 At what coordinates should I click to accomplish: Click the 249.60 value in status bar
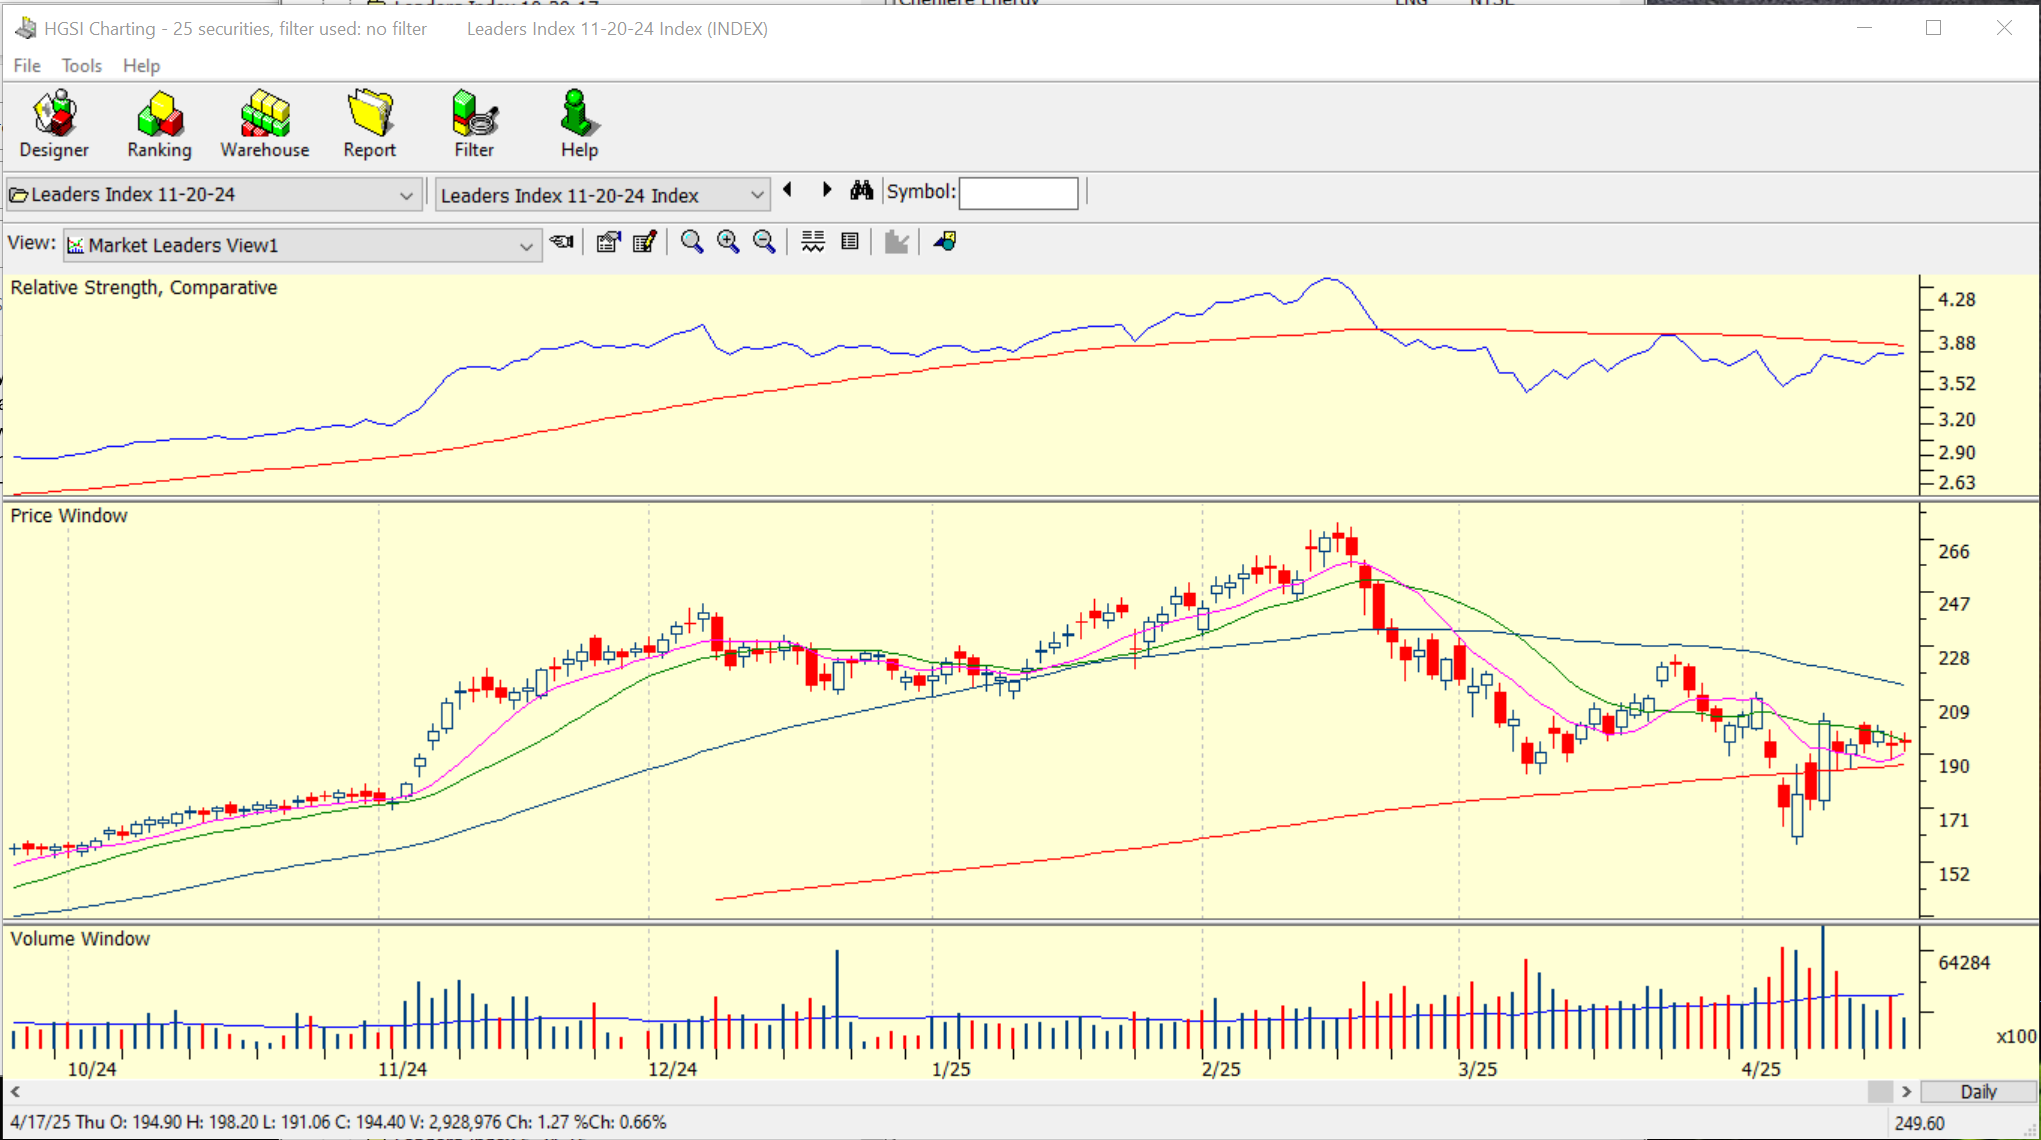(1919, 1123)
